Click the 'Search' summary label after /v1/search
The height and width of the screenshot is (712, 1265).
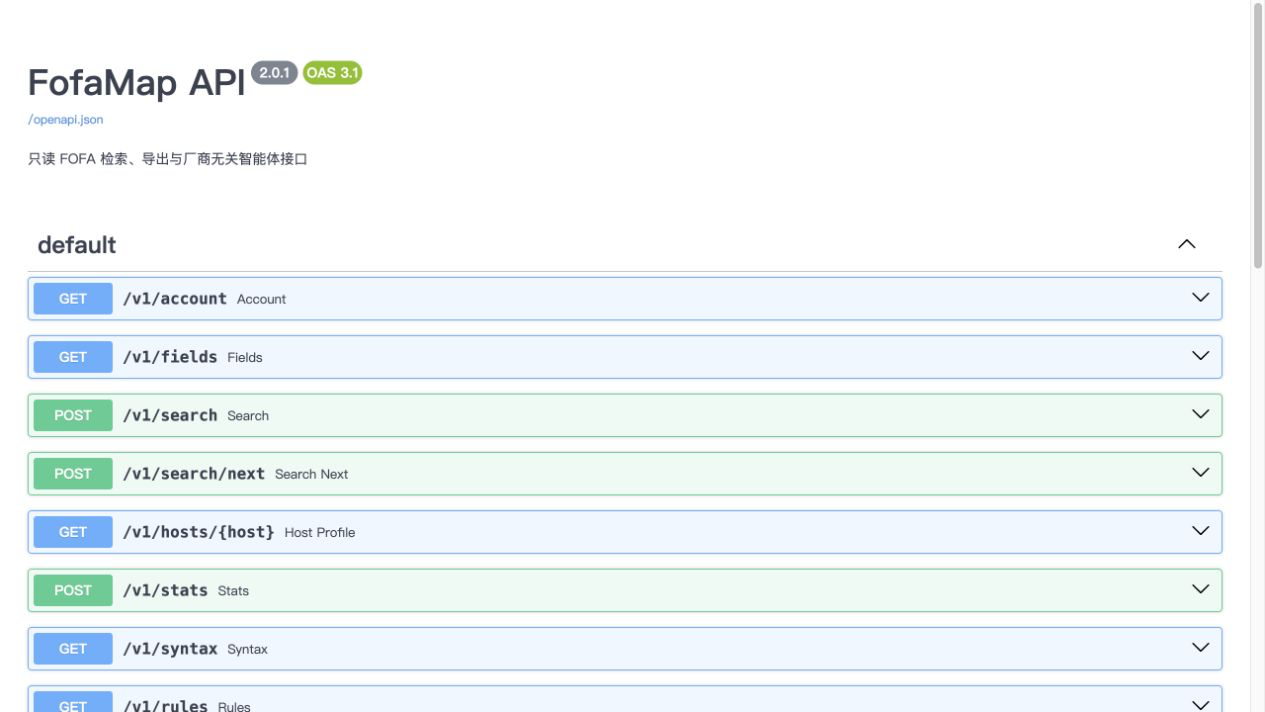tap(248, 416)
